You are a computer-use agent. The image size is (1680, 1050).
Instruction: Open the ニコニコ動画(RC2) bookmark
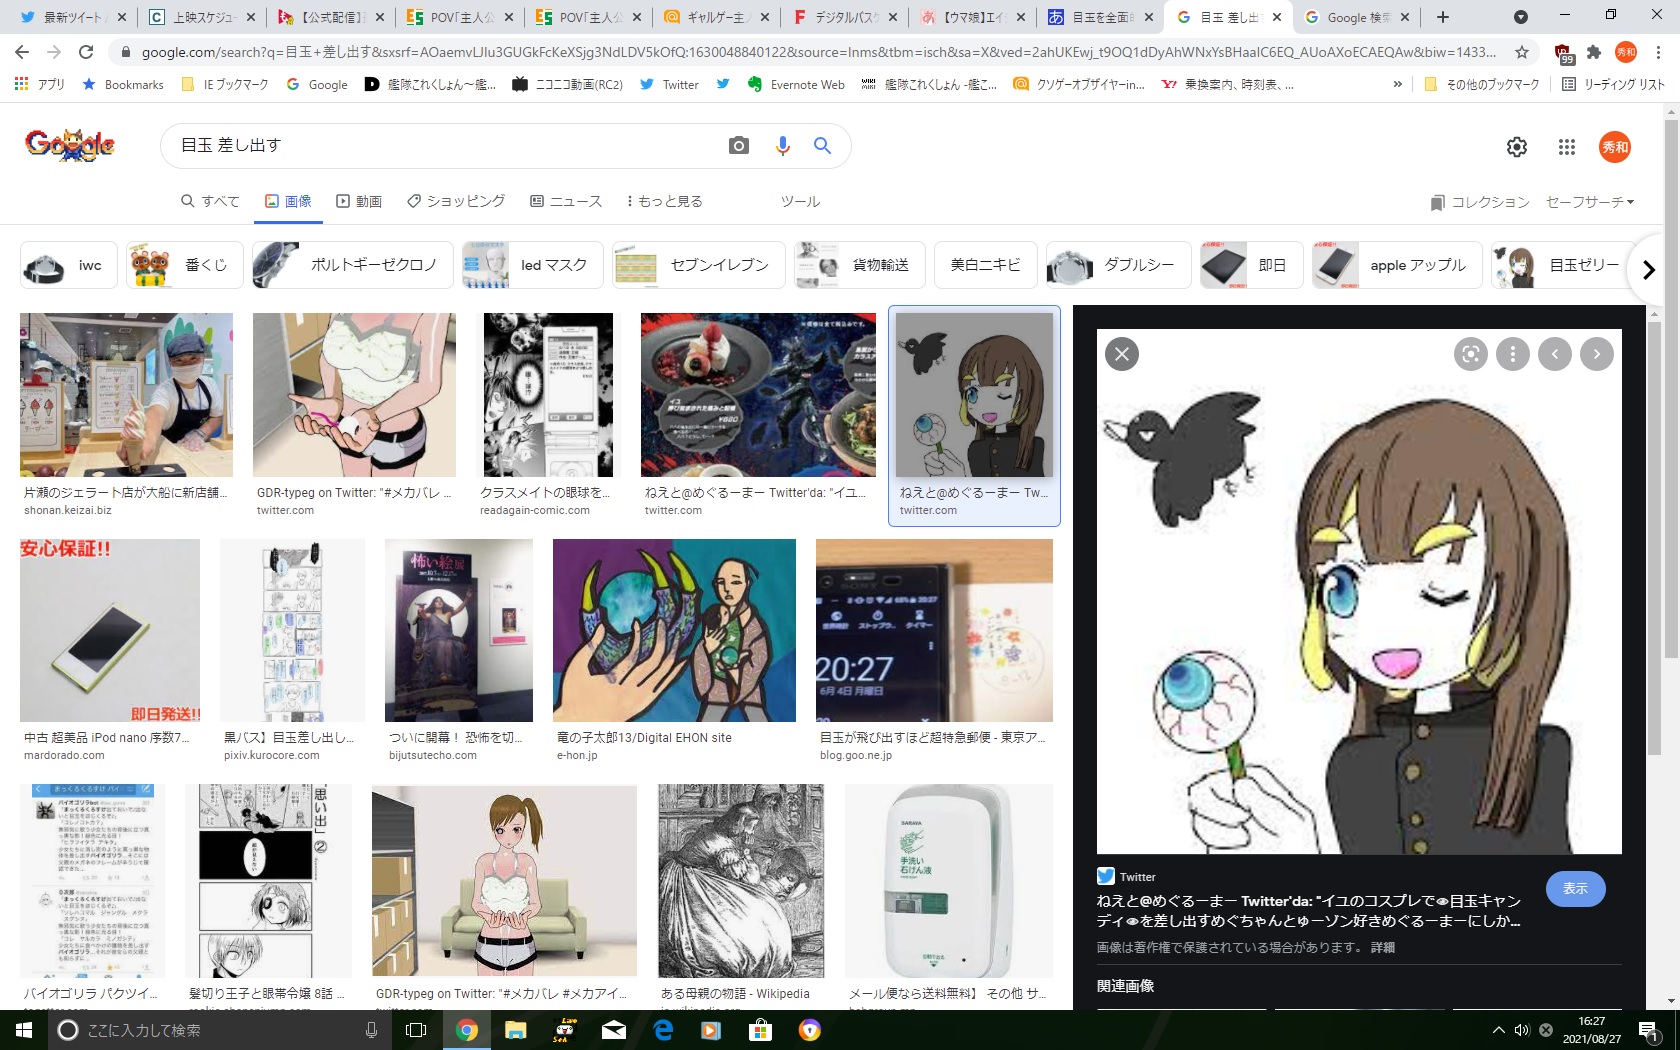click(567, 85)
